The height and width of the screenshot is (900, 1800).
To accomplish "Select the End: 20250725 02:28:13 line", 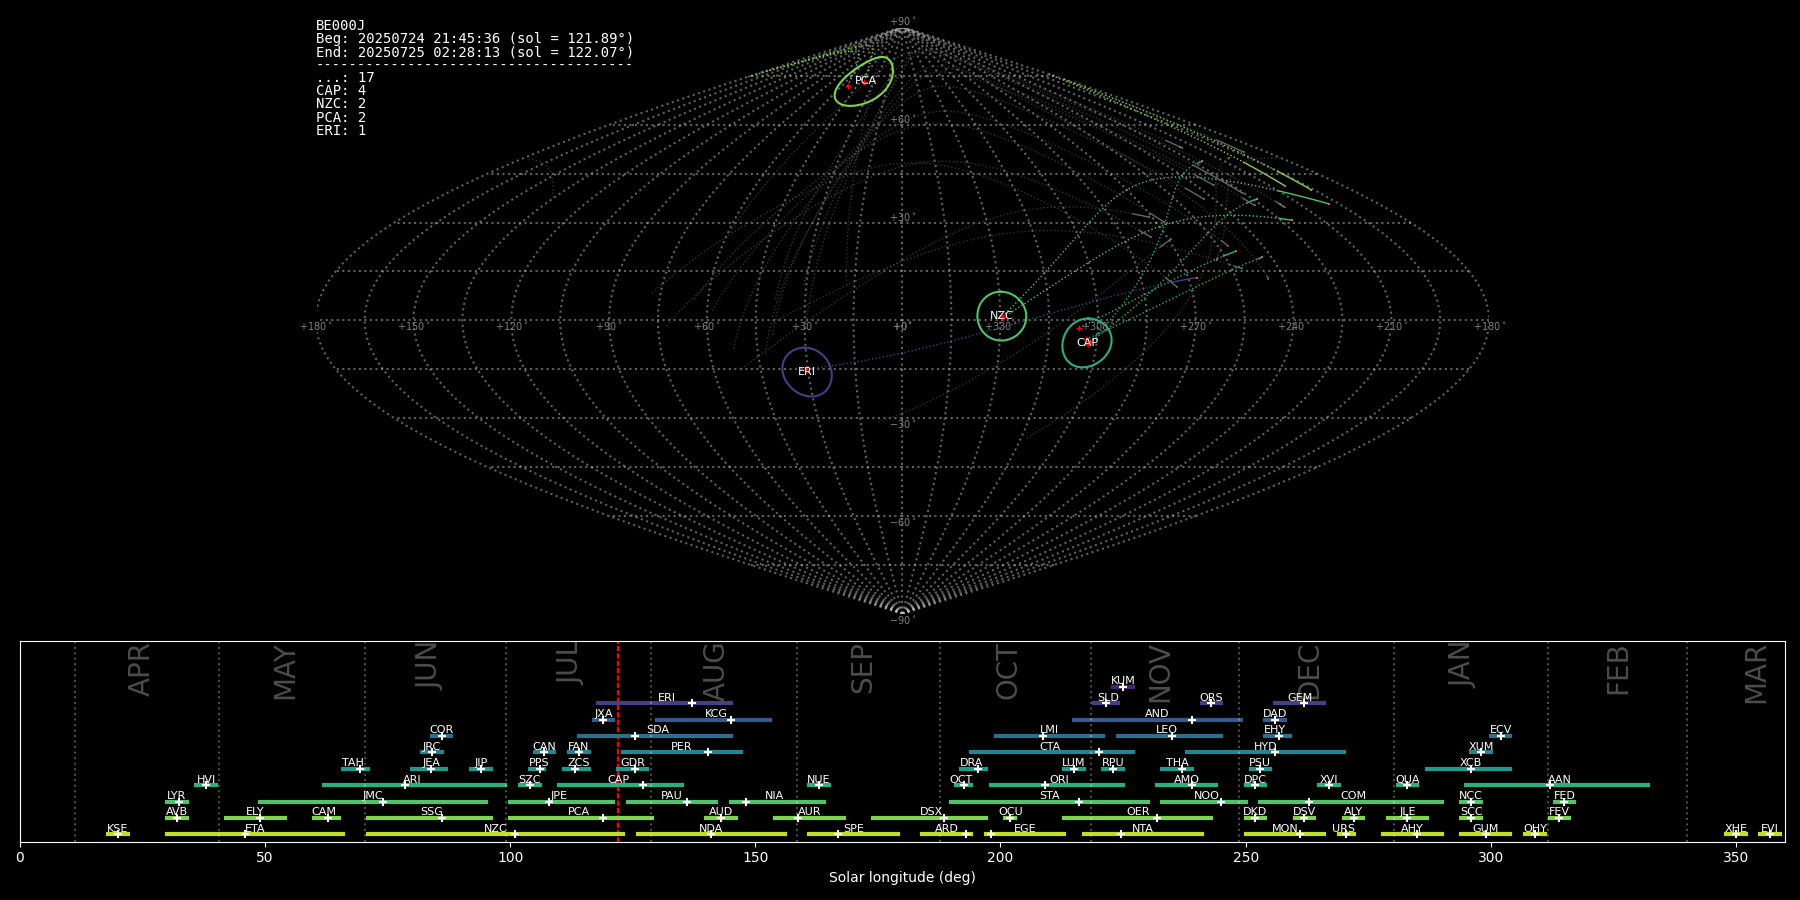I will pos(475,52).
